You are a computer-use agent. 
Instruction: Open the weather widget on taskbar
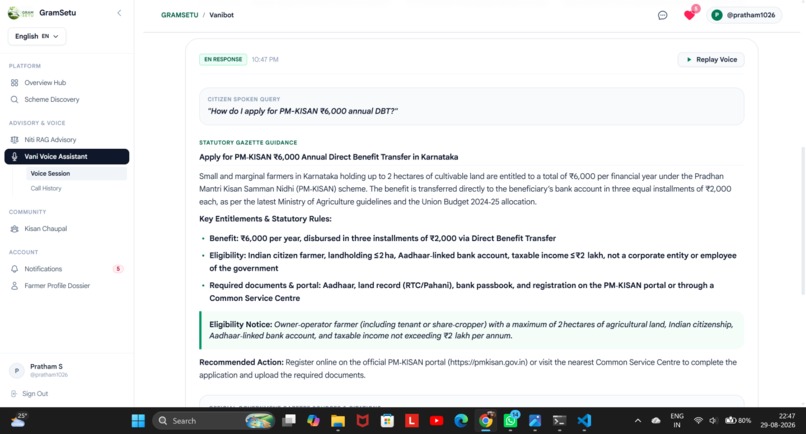[18, 421]
